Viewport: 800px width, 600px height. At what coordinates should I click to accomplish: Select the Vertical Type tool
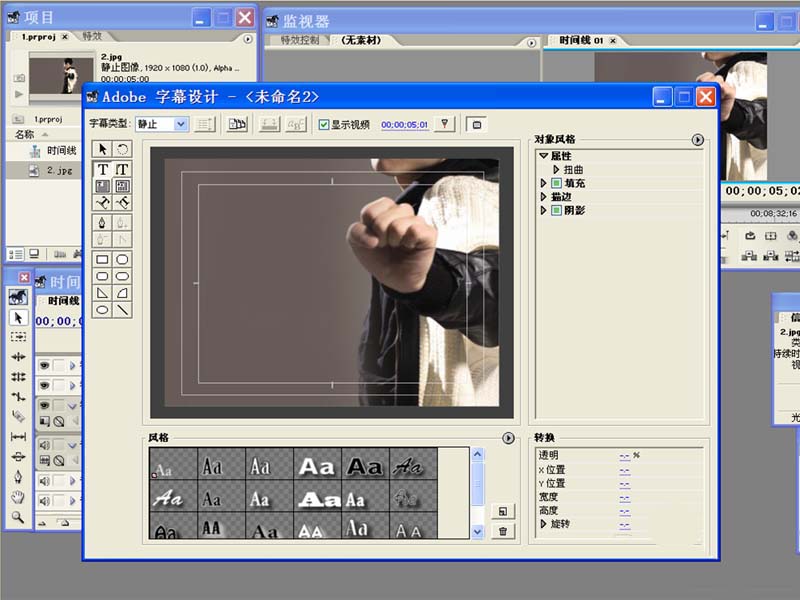click(x=122, y=169)
